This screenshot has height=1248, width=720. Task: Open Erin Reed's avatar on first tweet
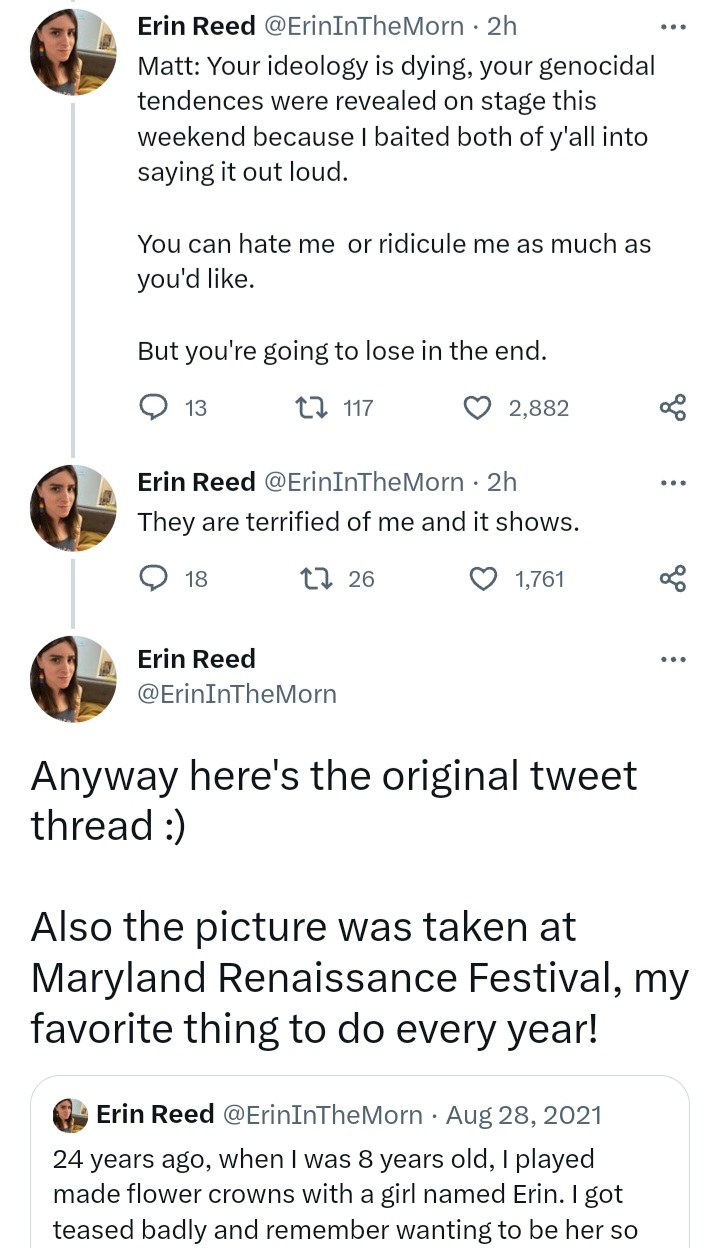pyautogui.click(x=74, y=52)
